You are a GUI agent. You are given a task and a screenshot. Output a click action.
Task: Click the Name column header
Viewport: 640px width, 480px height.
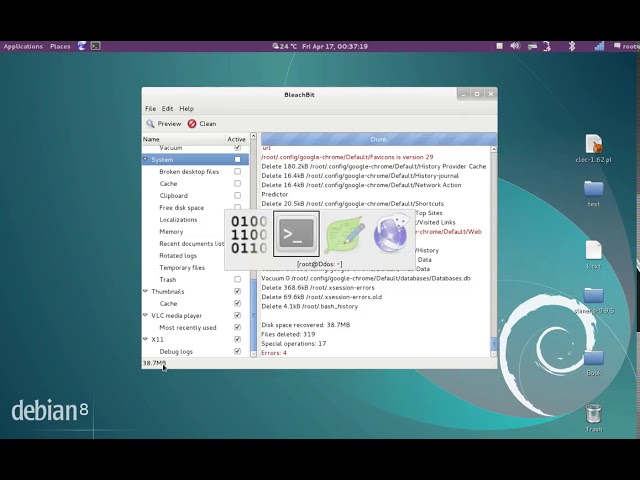pyautogui.click(x=184, y=139)
